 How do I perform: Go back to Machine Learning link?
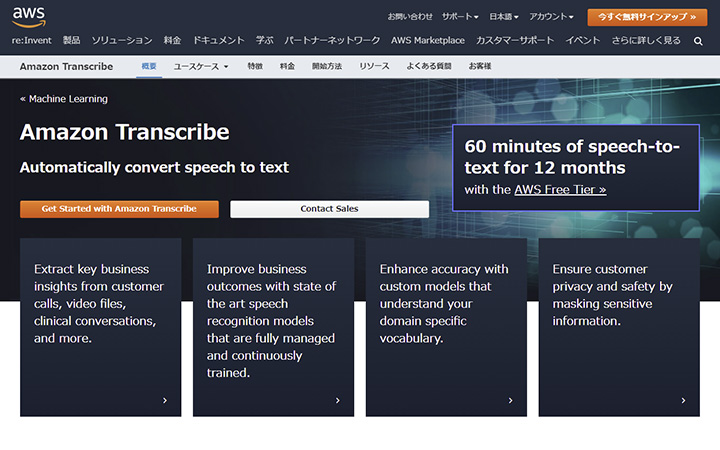click(64, 99)
